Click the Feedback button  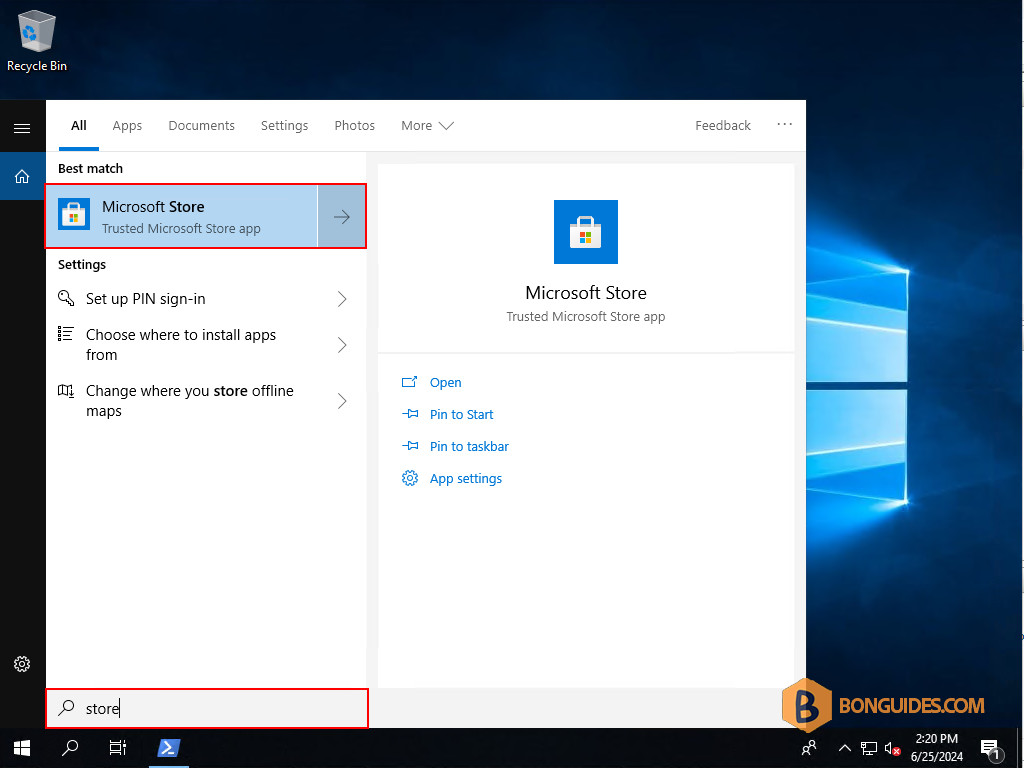(722, 125)
